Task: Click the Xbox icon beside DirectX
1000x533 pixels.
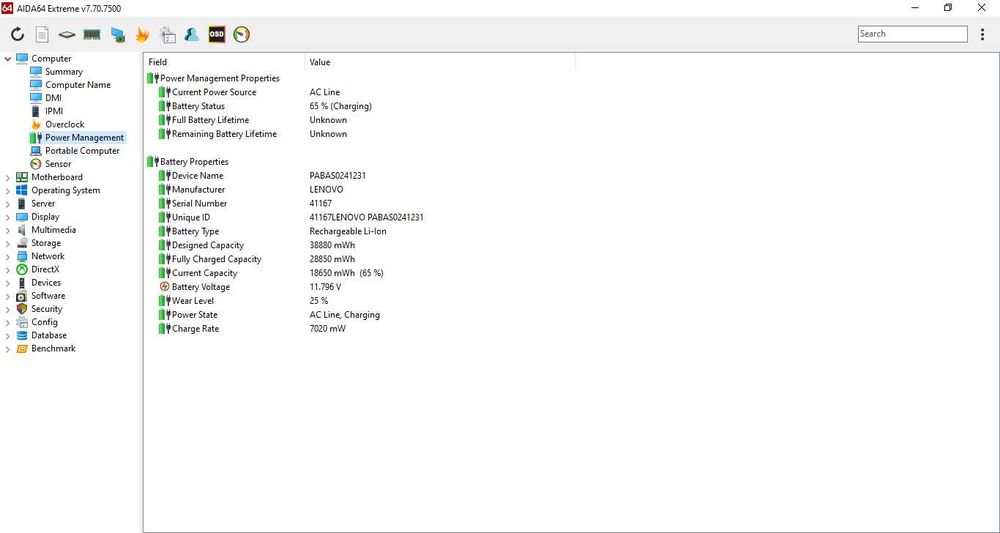Action: pyautogui.click(x=22, y=269)
